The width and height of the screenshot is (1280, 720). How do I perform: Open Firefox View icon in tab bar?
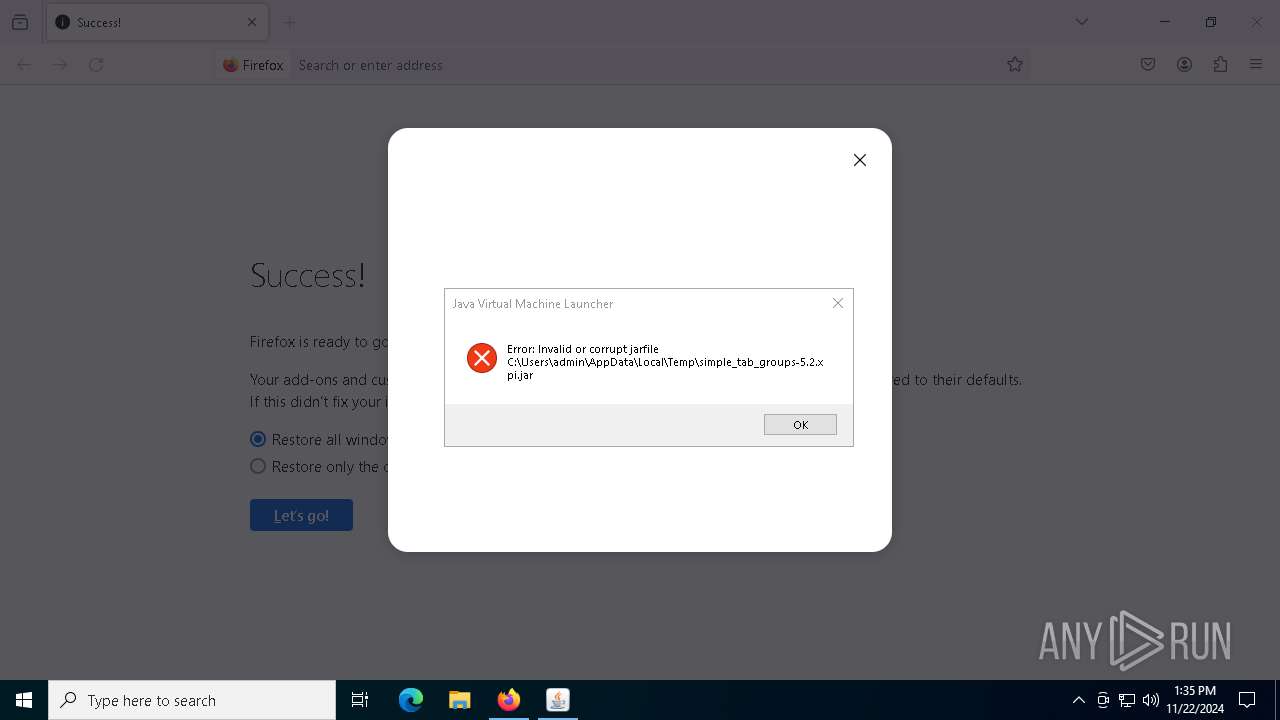(20, 22)
